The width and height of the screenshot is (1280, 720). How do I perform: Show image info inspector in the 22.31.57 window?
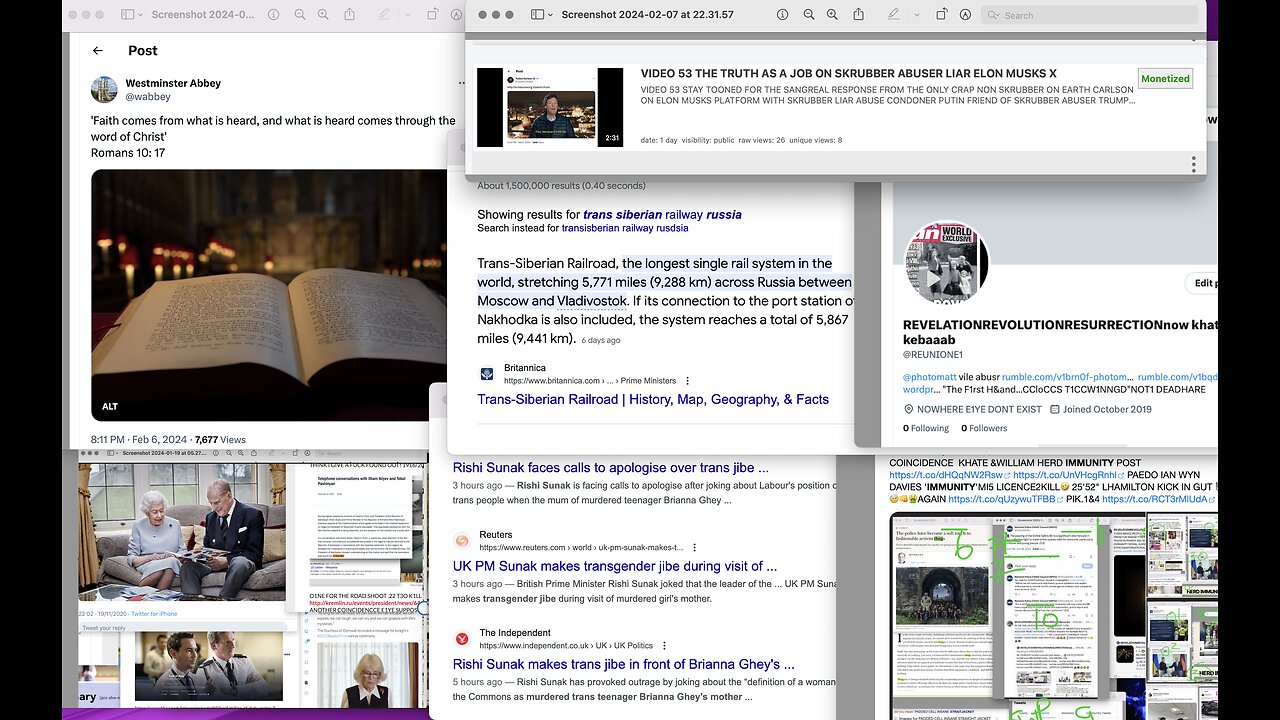coord(782,15)
